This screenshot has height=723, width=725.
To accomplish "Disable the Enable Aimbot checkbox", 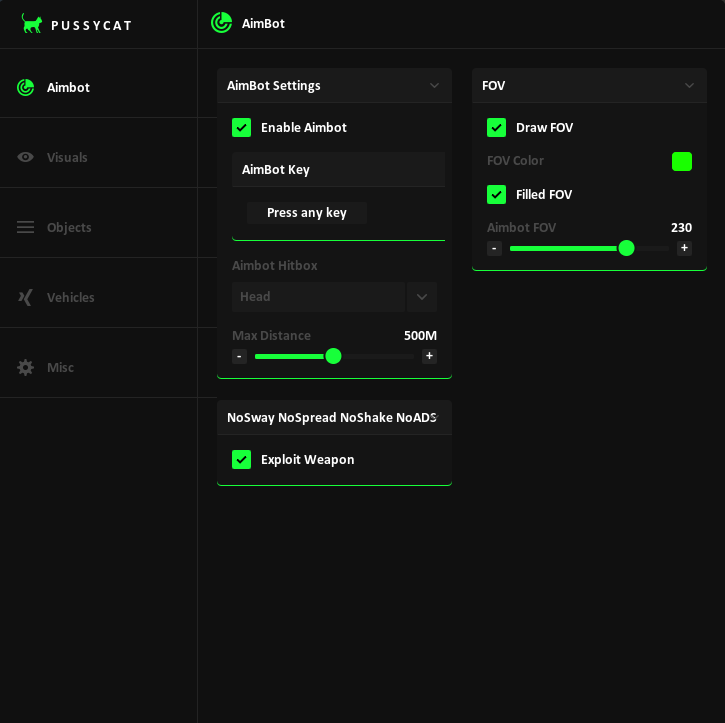I will [242, 127].
